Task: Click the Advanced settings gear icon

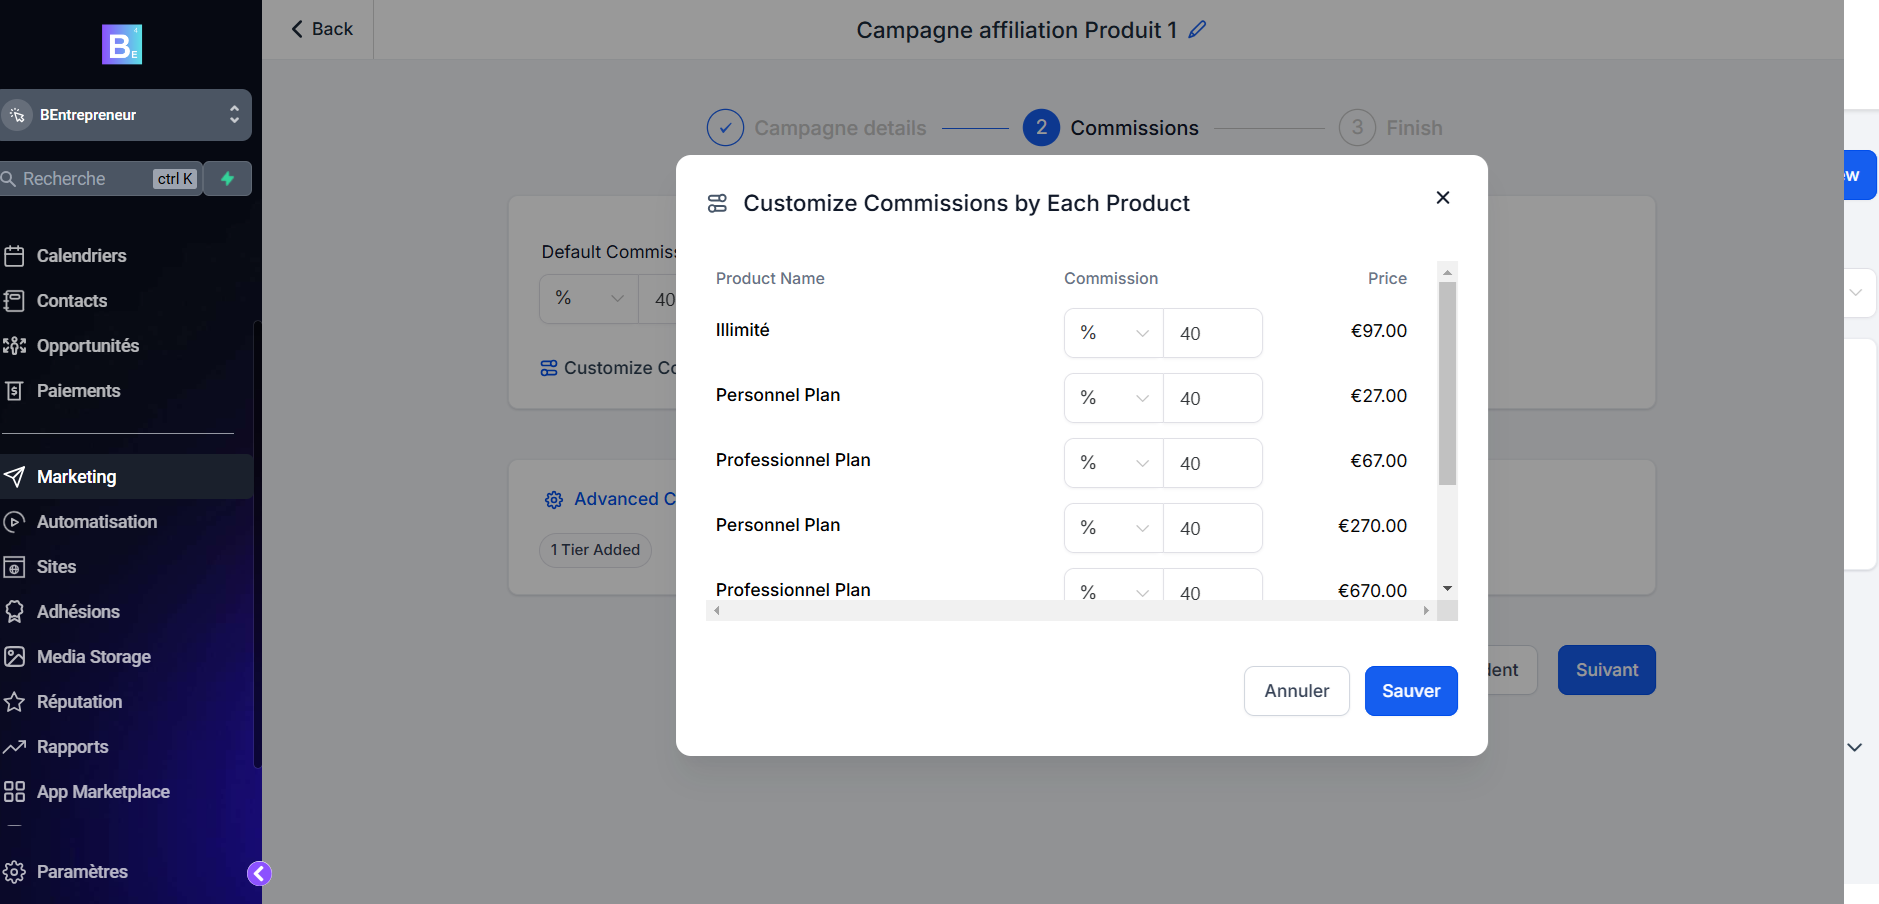Action: pyautogui.click(x=554, y=500)
